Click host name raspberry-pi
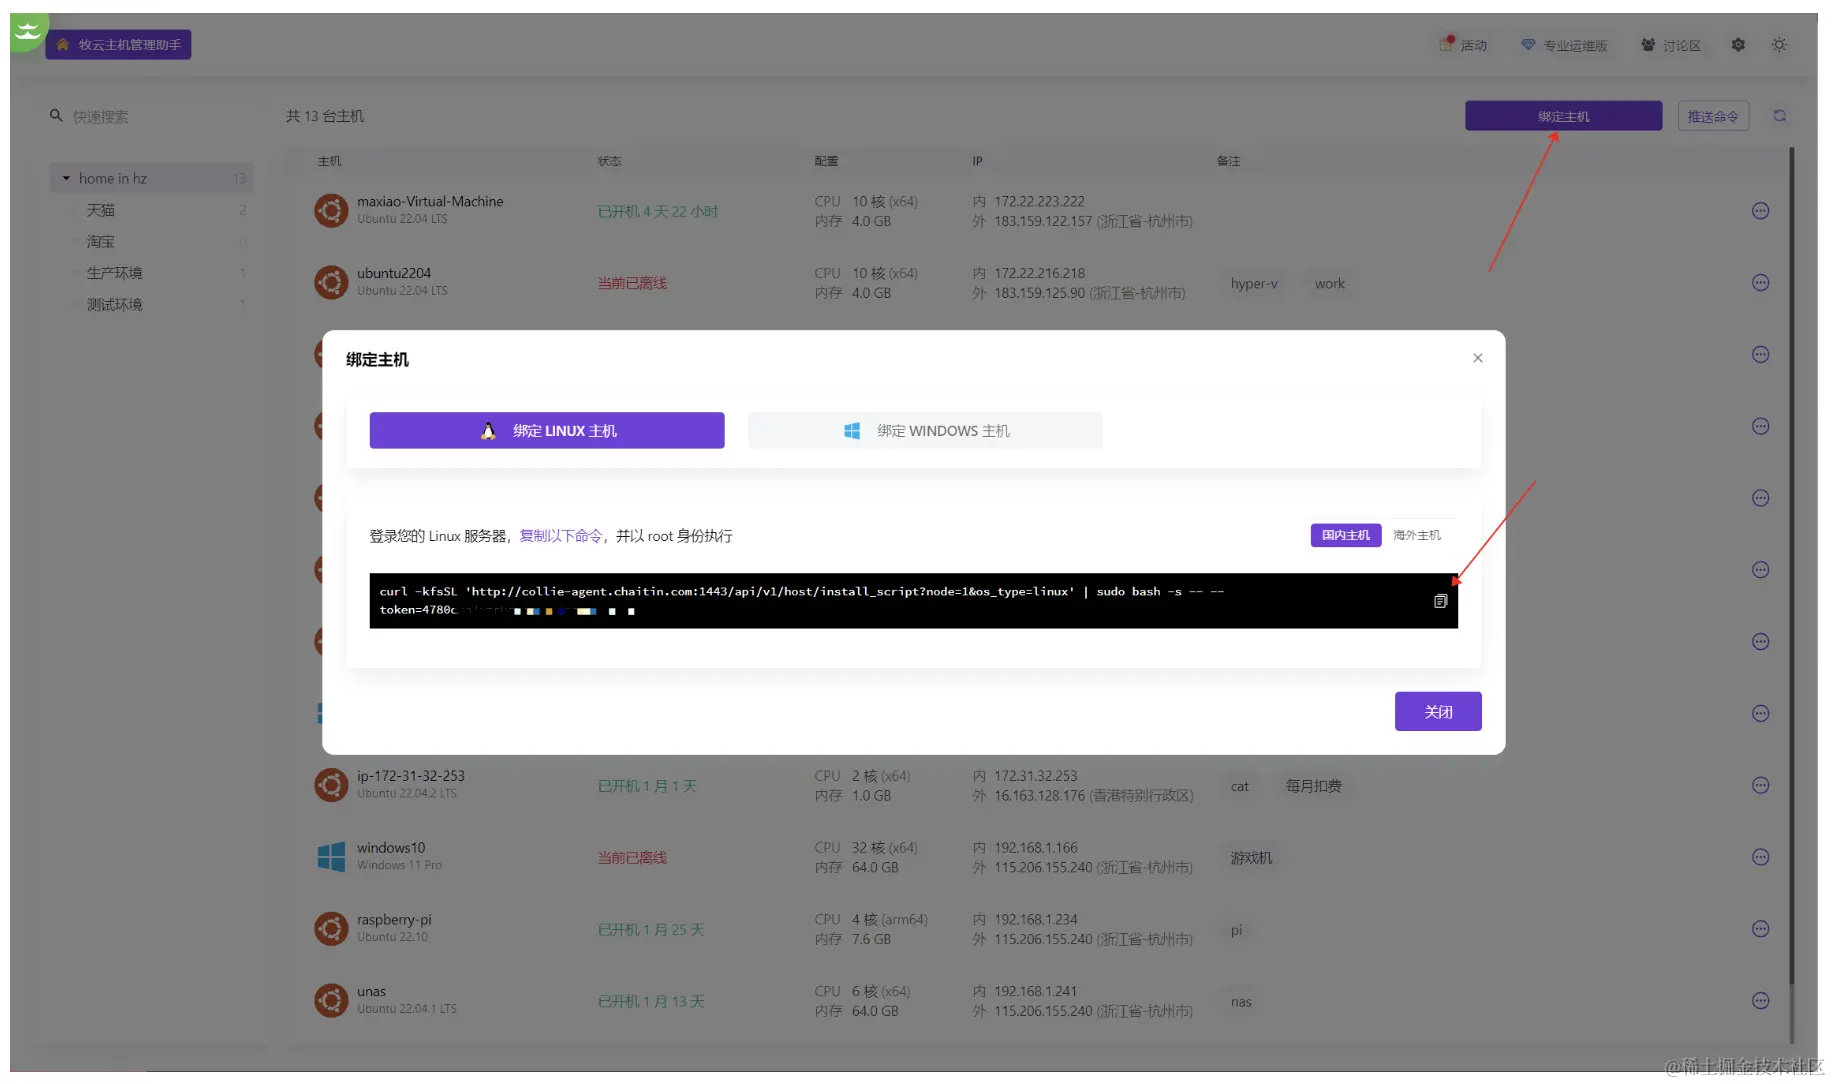Image resolution: width=1832 pixels, height=1084 pixels. click(x=394, y=920)
